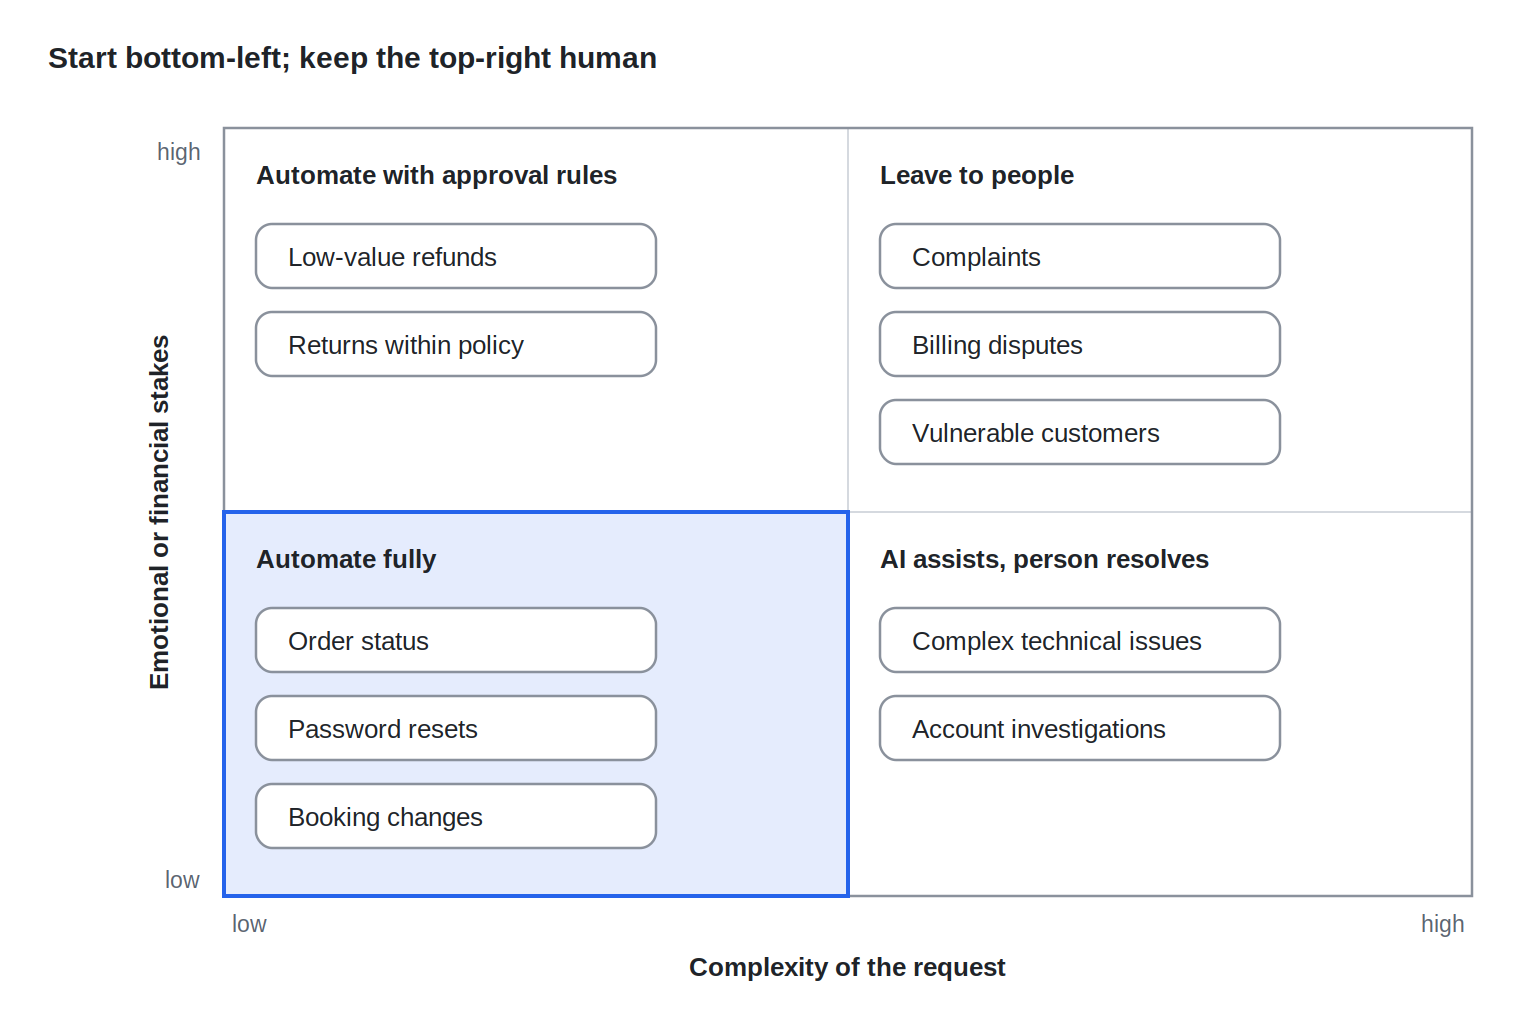Click the Complex technical issues box
The height and width of the screenshot is (1016, 1520).
[x=1080, y=640]
